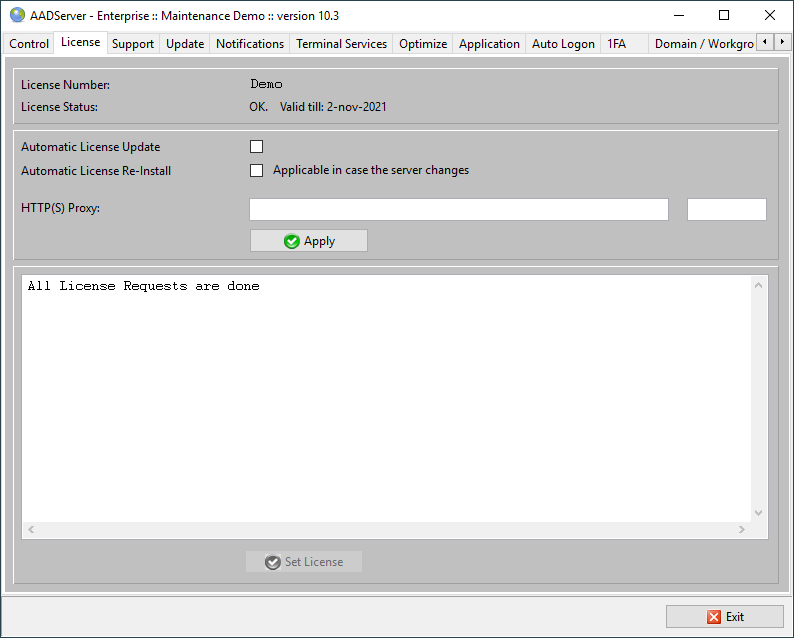Select the 1FA tab
The width and height of the screenshot is (794, 638).
pos(617,44)
